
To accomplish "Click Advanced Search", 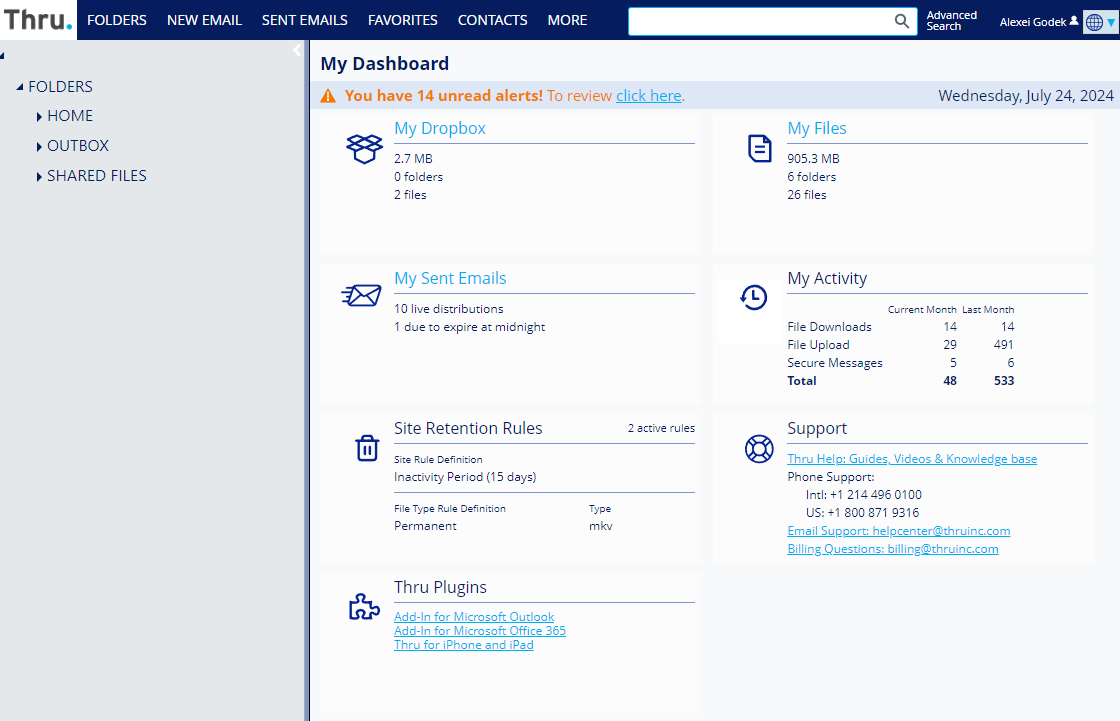I will pos(951,21).
